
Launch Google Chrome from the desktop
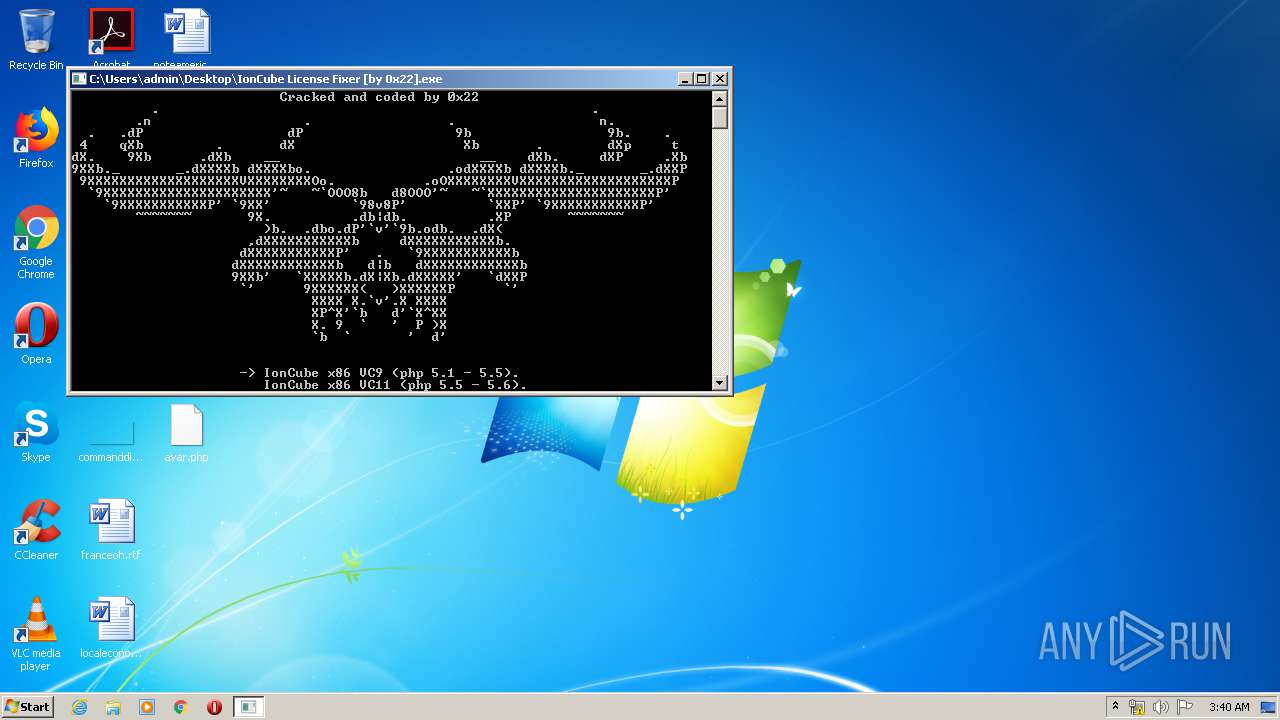coord(36,242)
